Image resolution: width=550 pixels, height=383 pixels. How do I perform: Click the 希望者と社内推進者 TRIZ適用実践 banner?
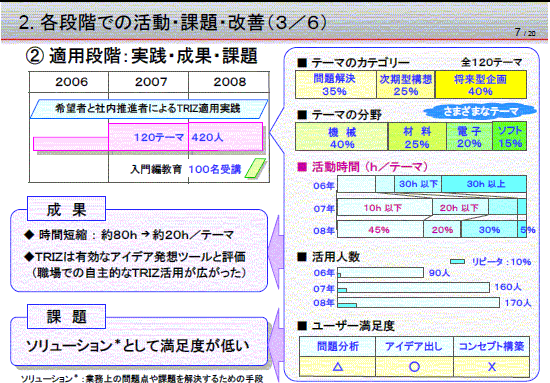point(149,109)
